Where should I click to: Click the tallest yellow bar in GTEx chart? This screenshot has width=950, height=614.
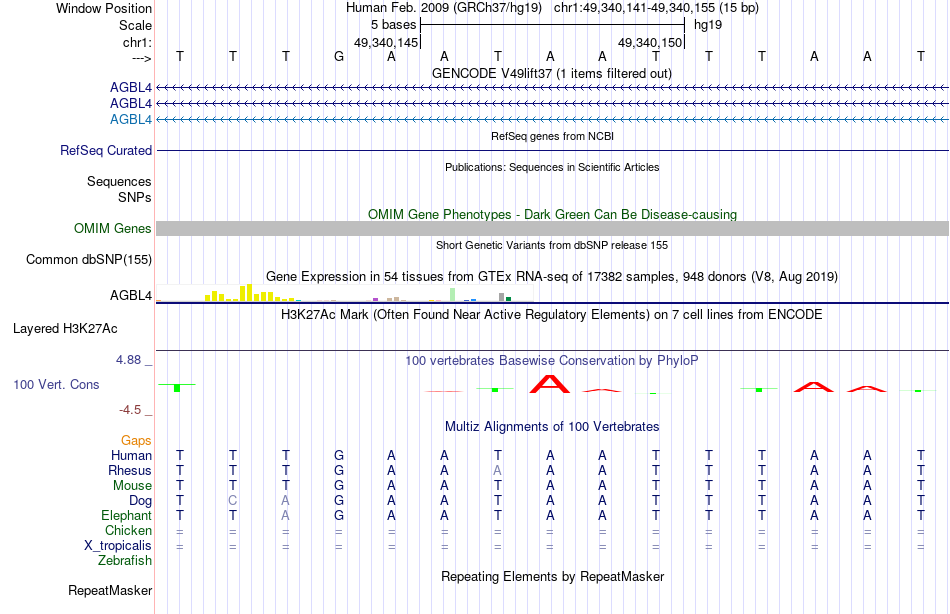click(249, 293)
